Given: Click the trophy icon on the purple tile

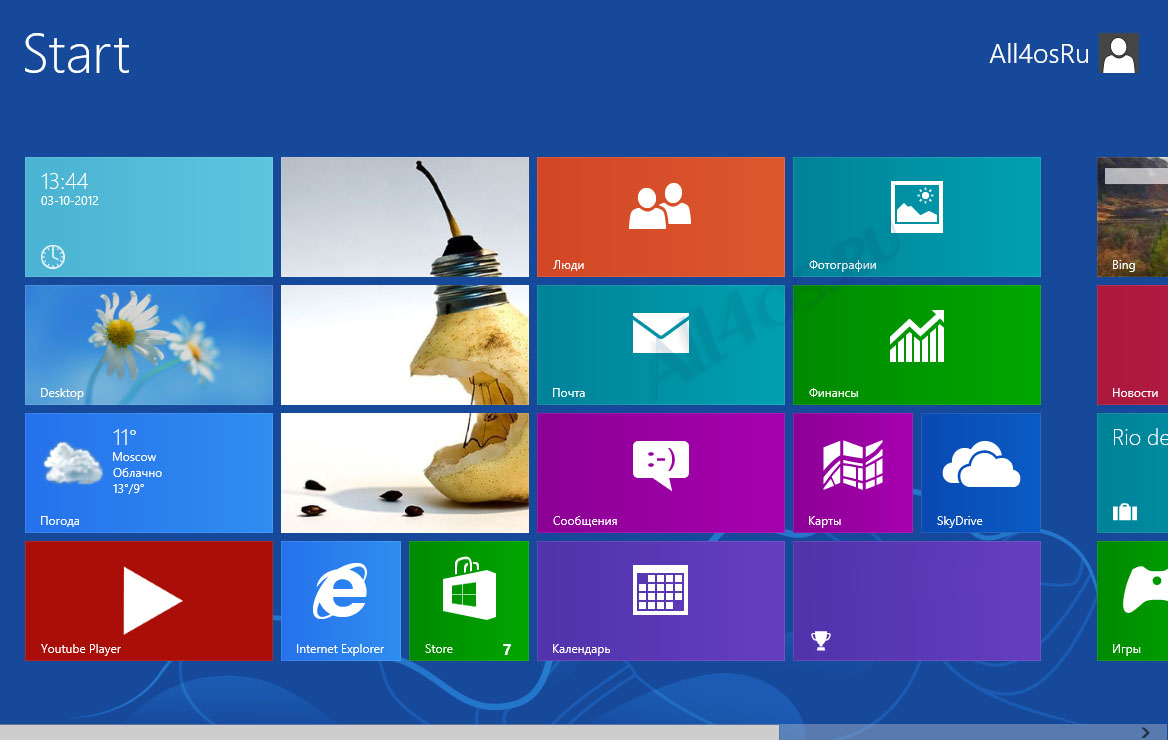Looking at the screenshot, I should 821,640.
